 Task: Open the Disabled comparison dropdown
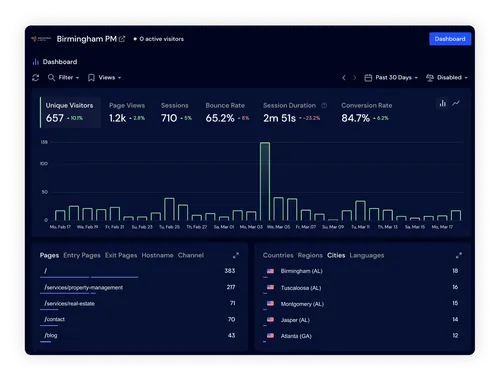[447, 78]
